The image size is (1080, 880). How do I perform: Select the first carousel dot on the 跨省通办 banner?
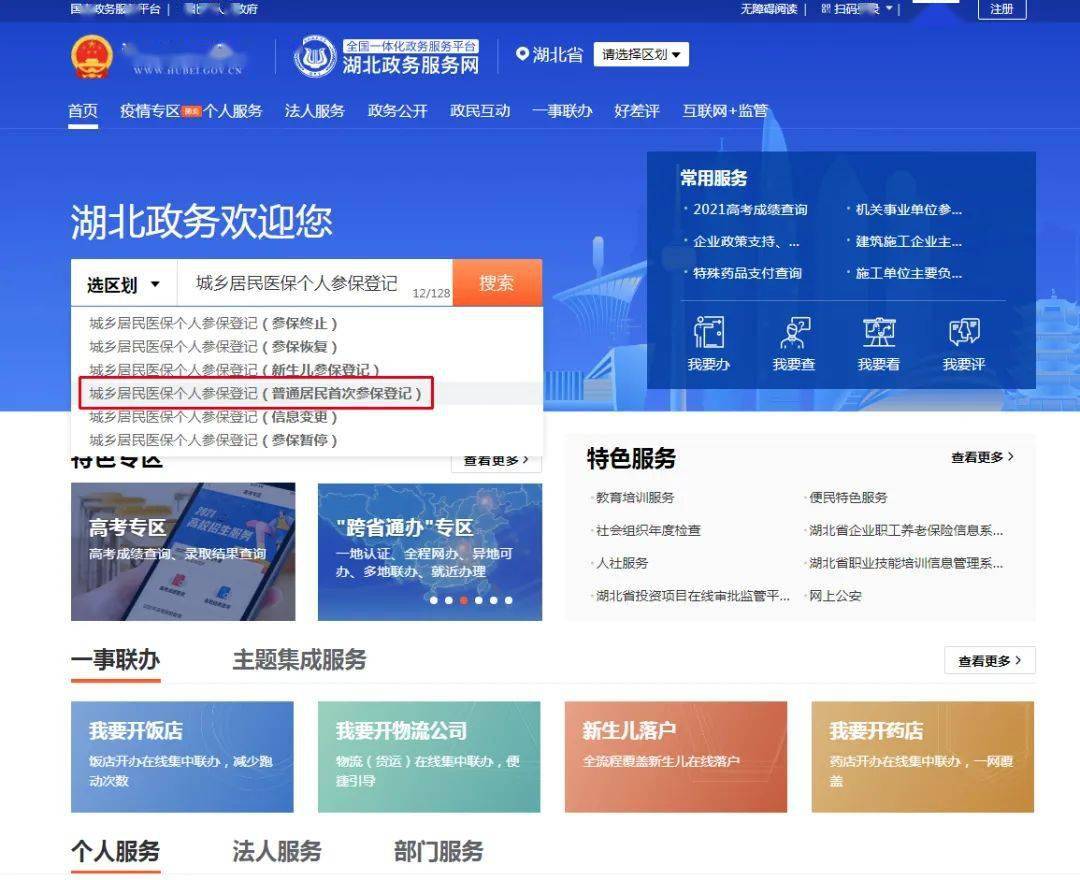(434, 600)
